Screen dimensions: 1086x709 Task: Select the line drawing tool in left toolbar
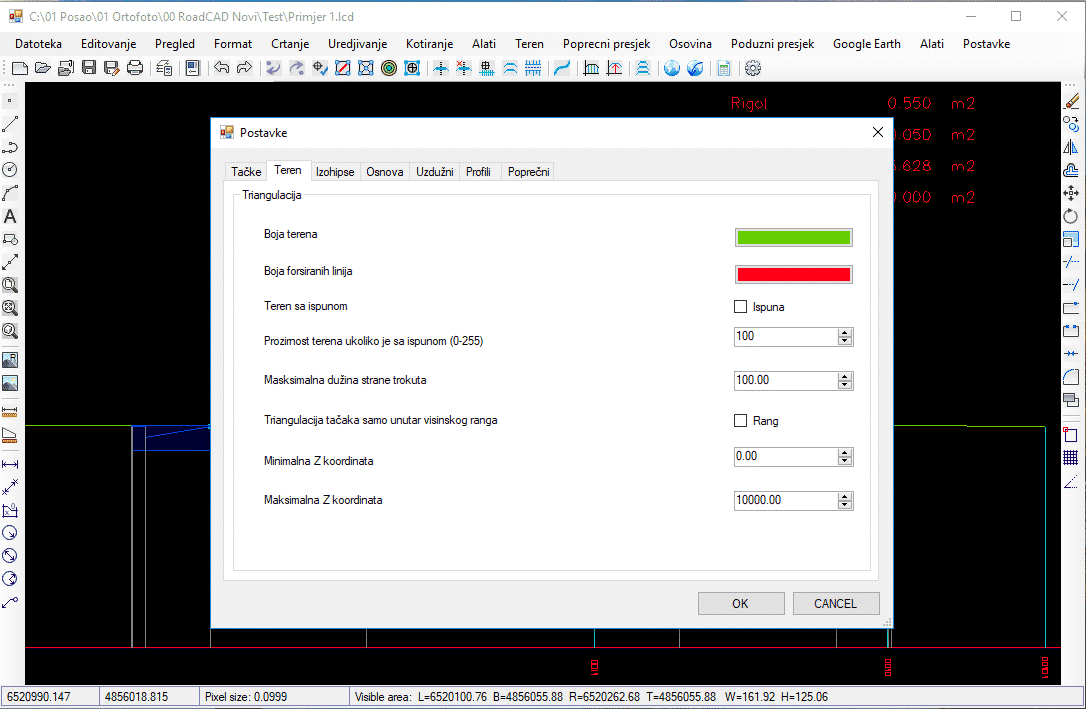point(10,124)
